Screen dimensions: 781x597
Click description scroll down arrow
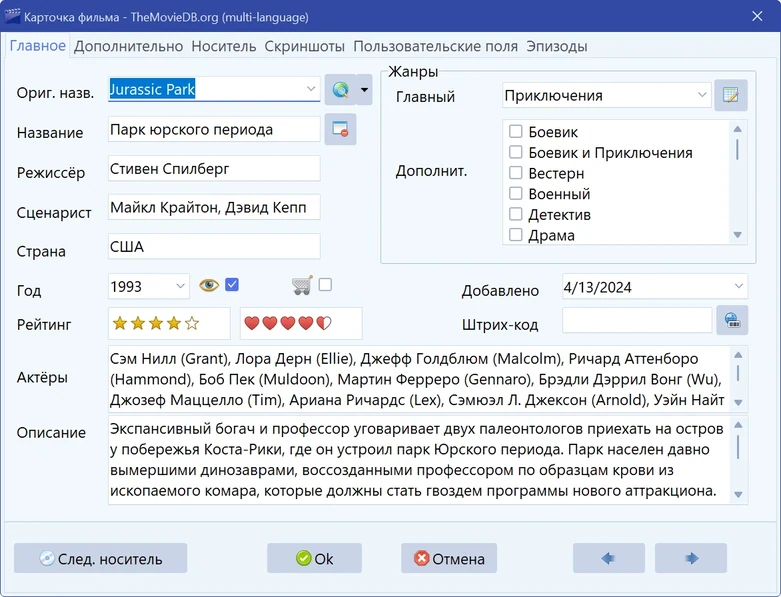tap(738, 494)
